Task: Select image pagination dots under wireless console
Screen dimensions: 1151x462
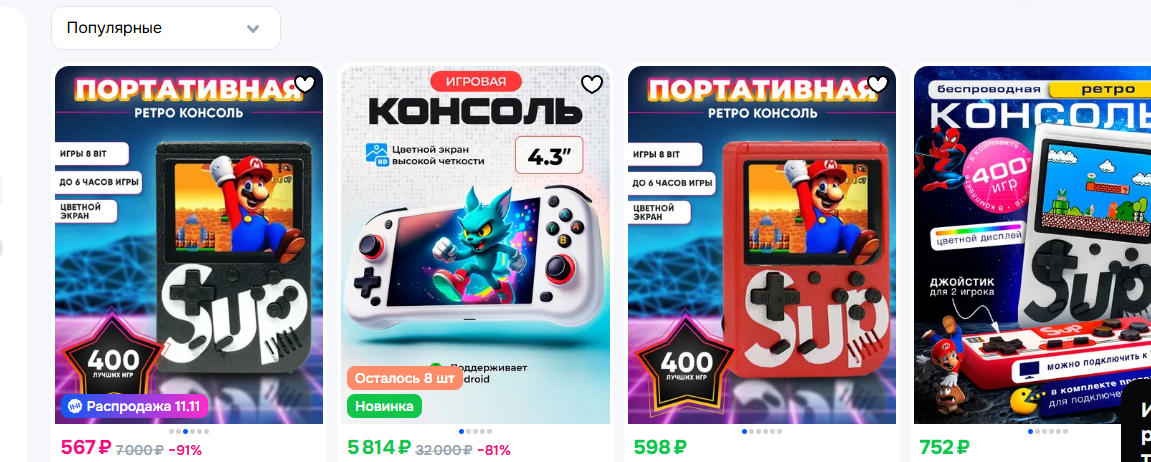Action: [x=1047, y=431]
